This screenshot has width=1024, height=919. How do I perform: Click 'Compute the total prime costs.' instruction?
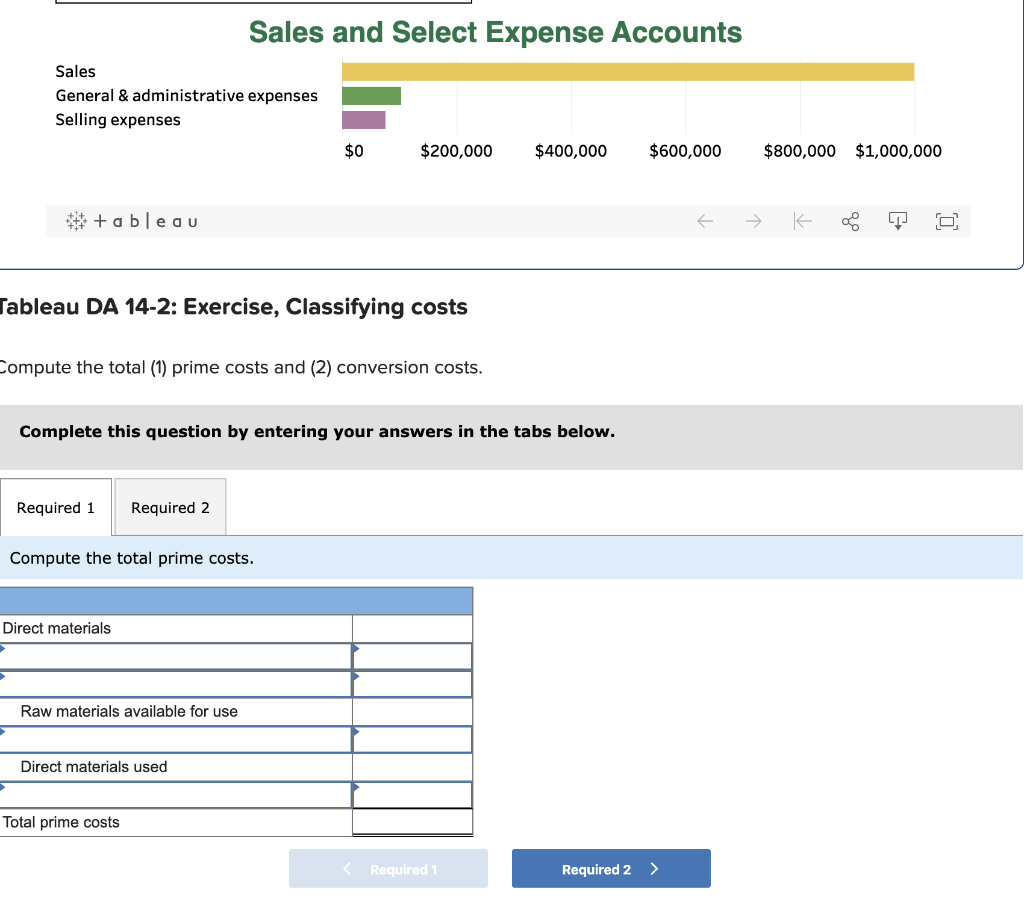pyautogui.click(x=132, y=558)
